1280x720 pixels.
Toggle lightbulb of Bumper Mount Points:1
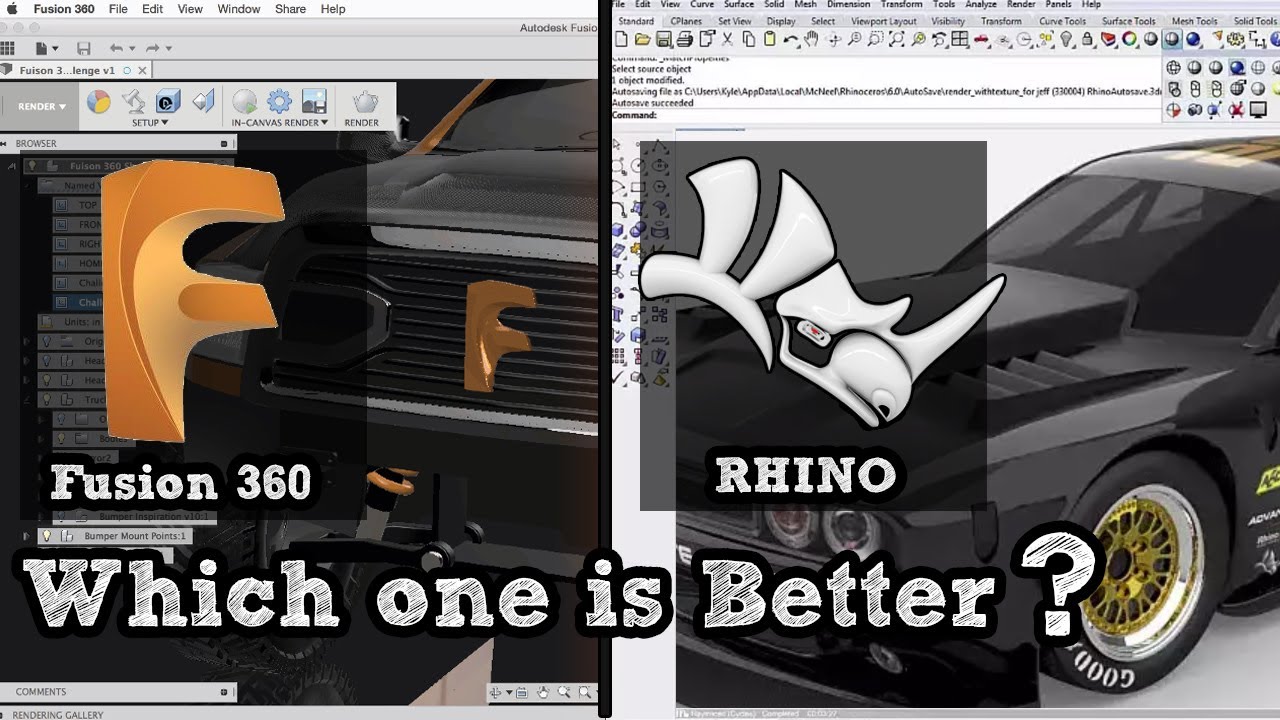tap(45, 536)
